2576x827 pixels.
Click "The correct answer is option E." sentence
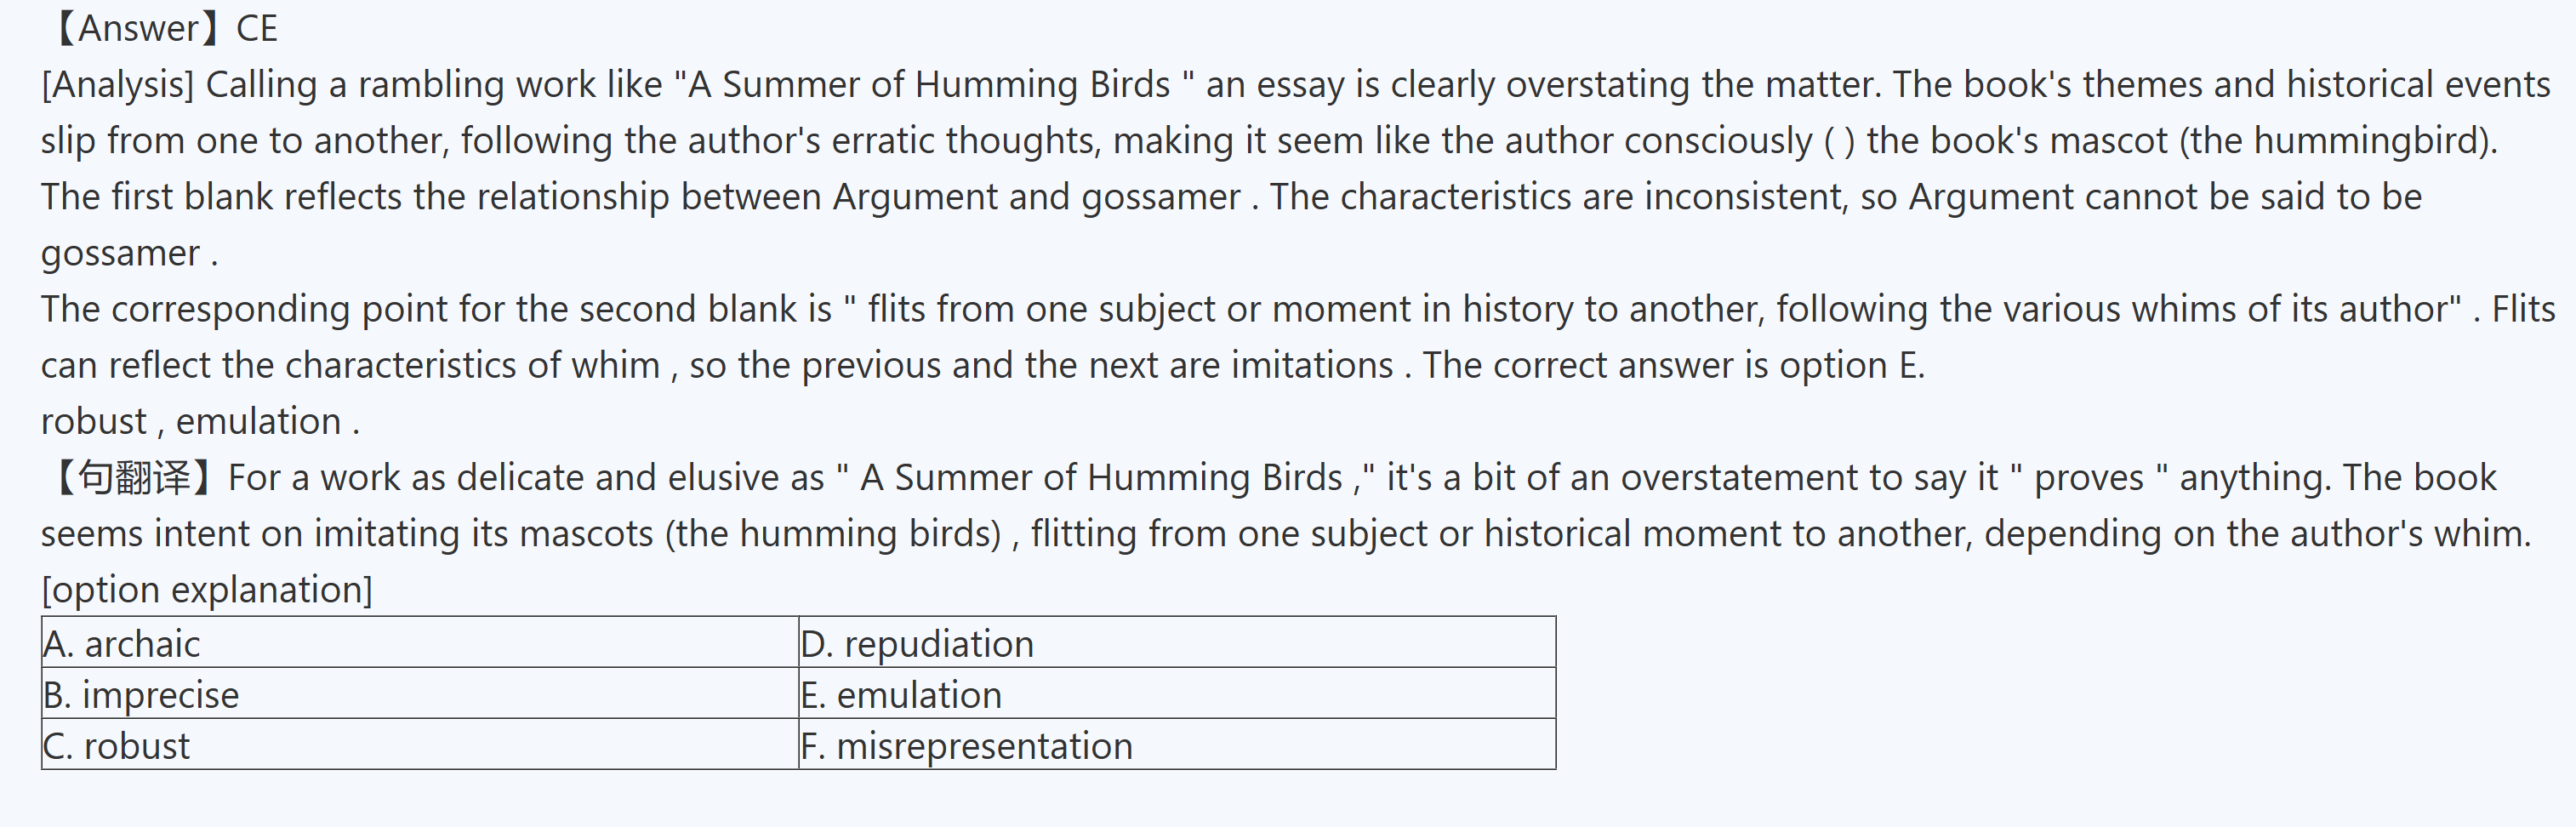1673,365
